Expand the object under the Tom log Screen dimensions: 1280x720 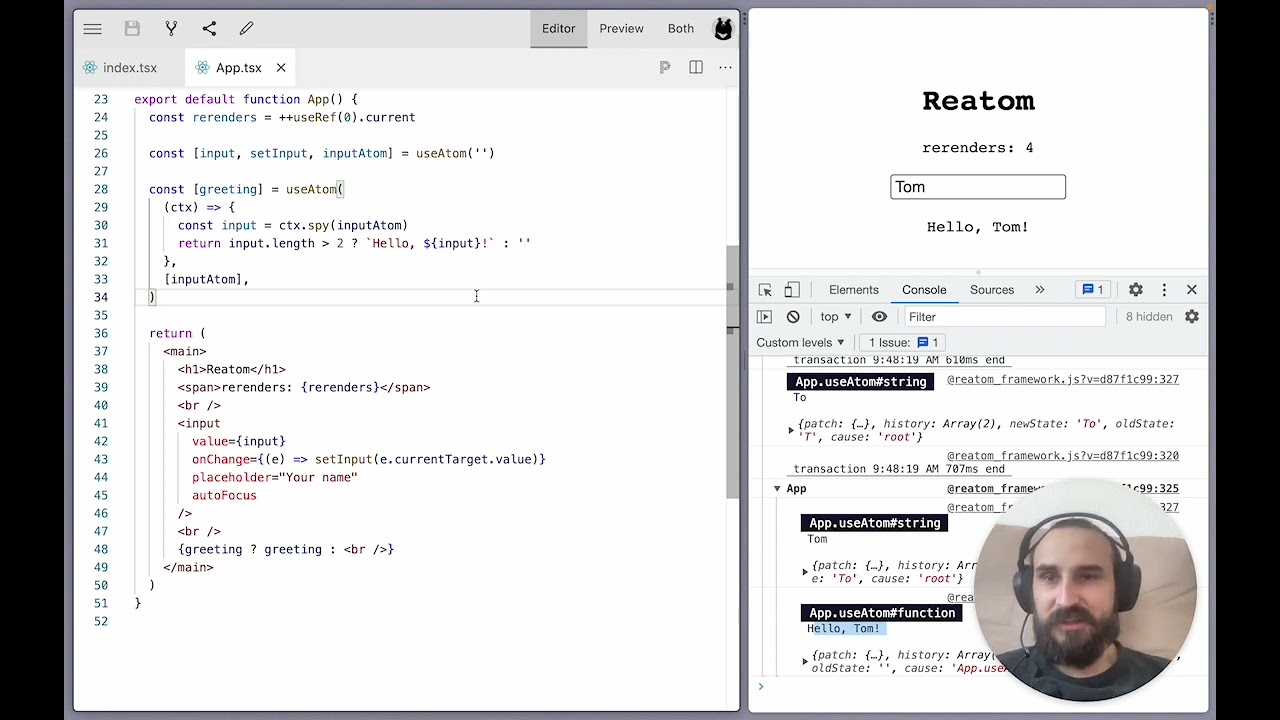click(805, 572)
